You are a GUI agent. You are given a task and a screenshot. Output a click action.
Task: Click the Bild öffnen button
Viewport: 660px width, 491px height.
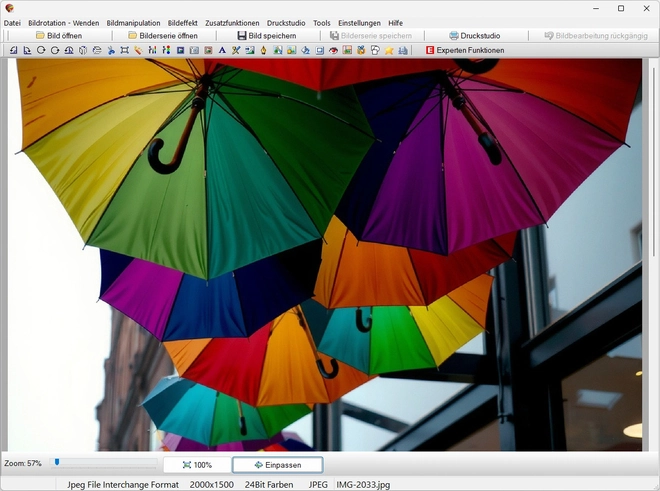[58, 36]
